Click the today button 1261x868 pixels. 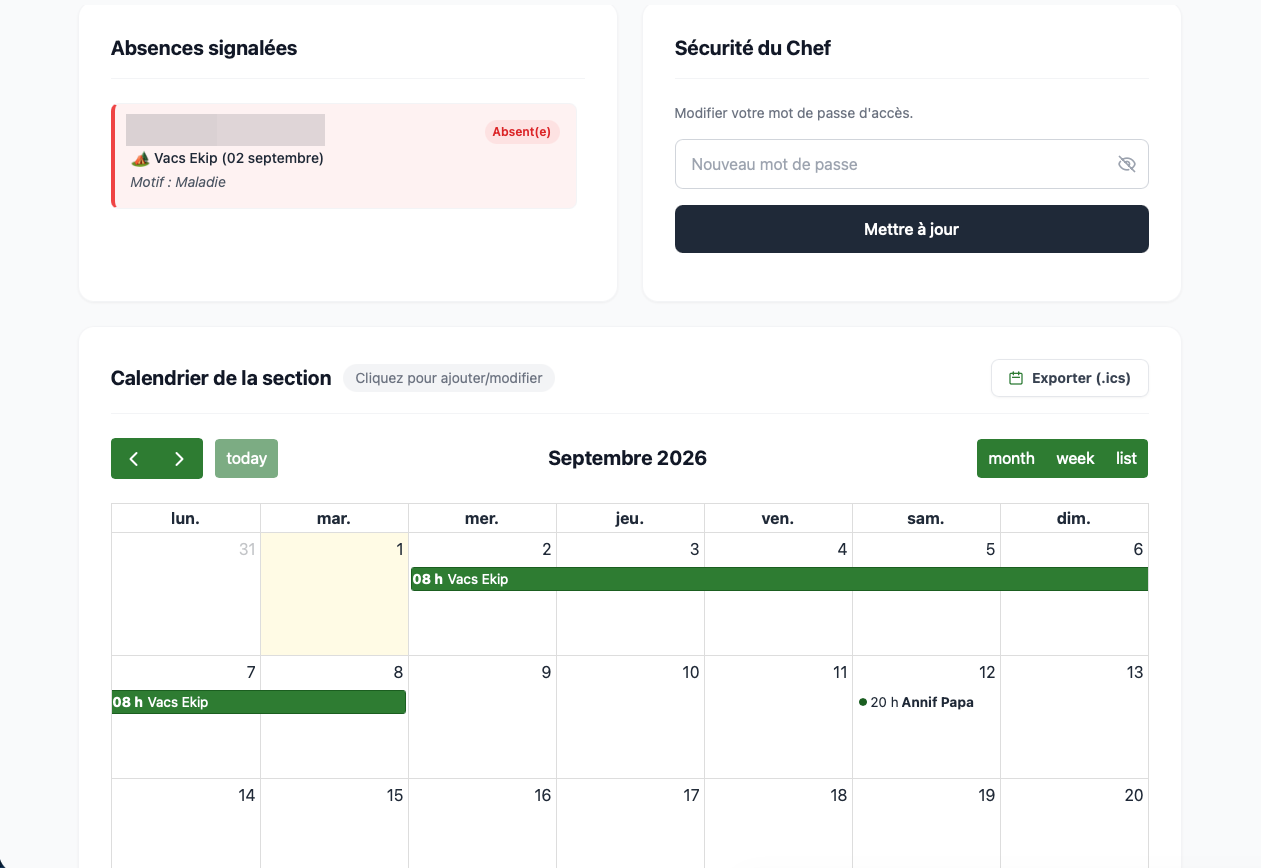(x=246, y=459)
